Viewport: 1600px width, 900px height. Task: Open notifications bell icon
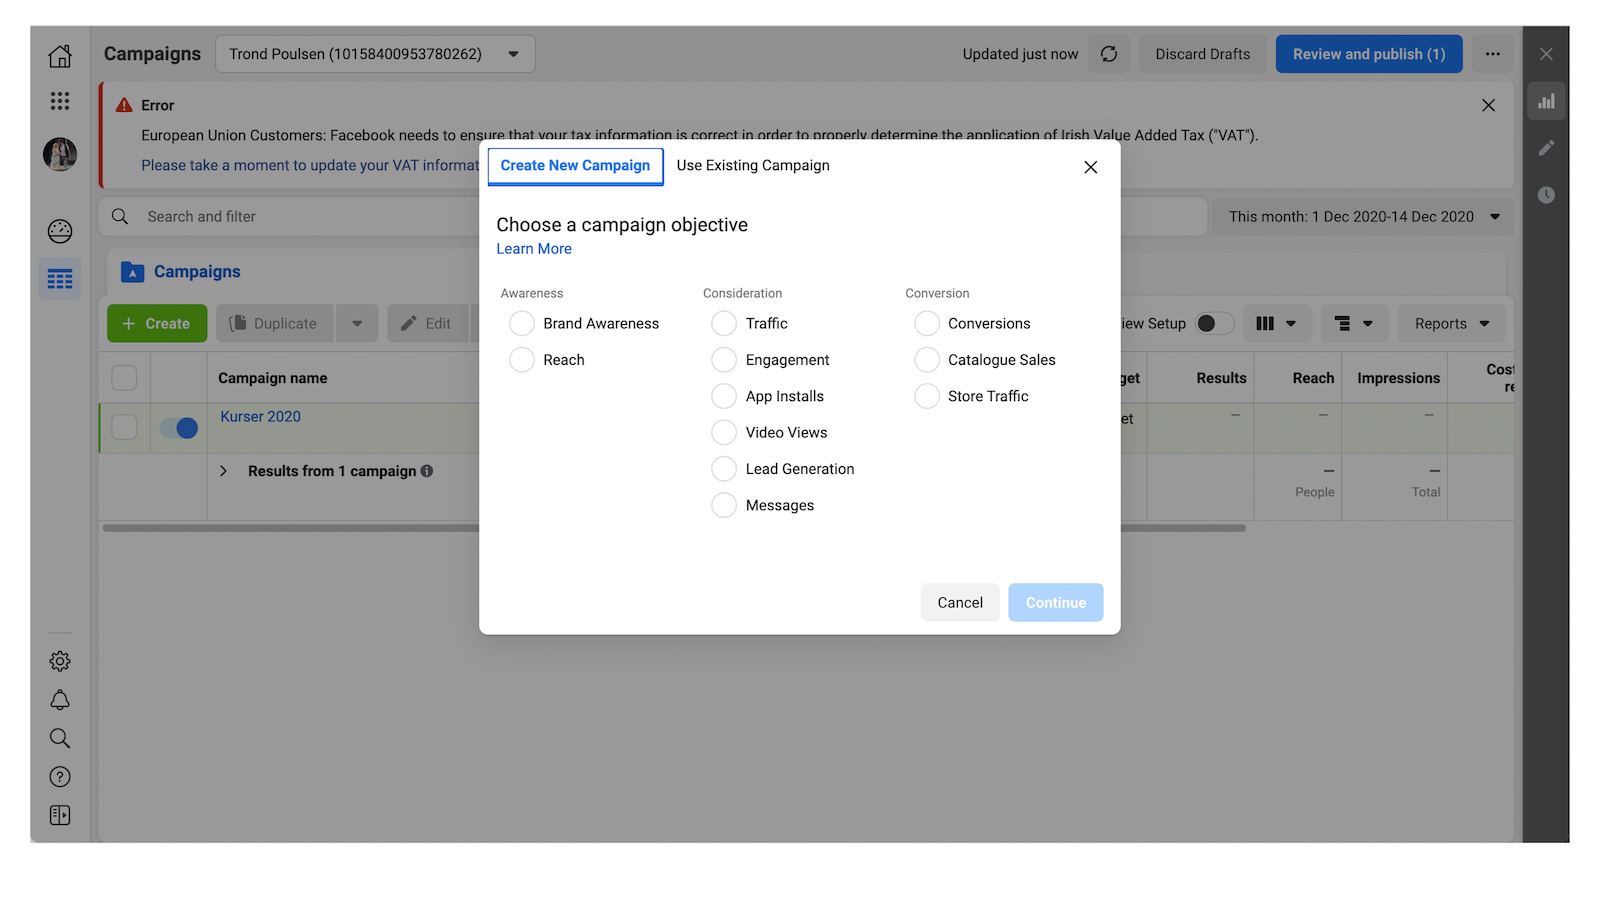pyautogui.click(x=60, y=700)
